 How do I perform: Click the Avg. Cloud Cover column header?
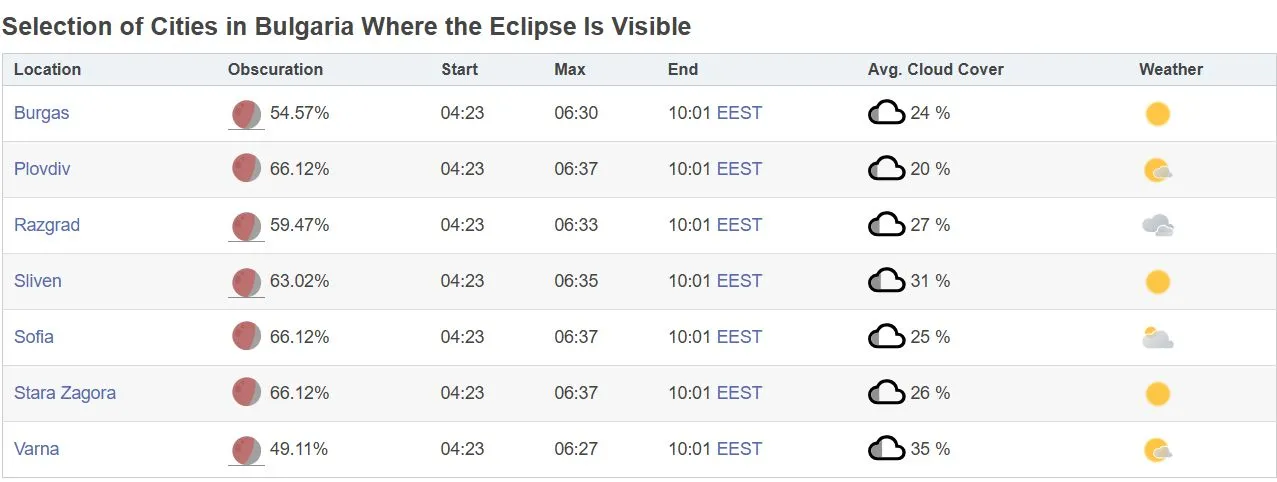click(935, 70)
